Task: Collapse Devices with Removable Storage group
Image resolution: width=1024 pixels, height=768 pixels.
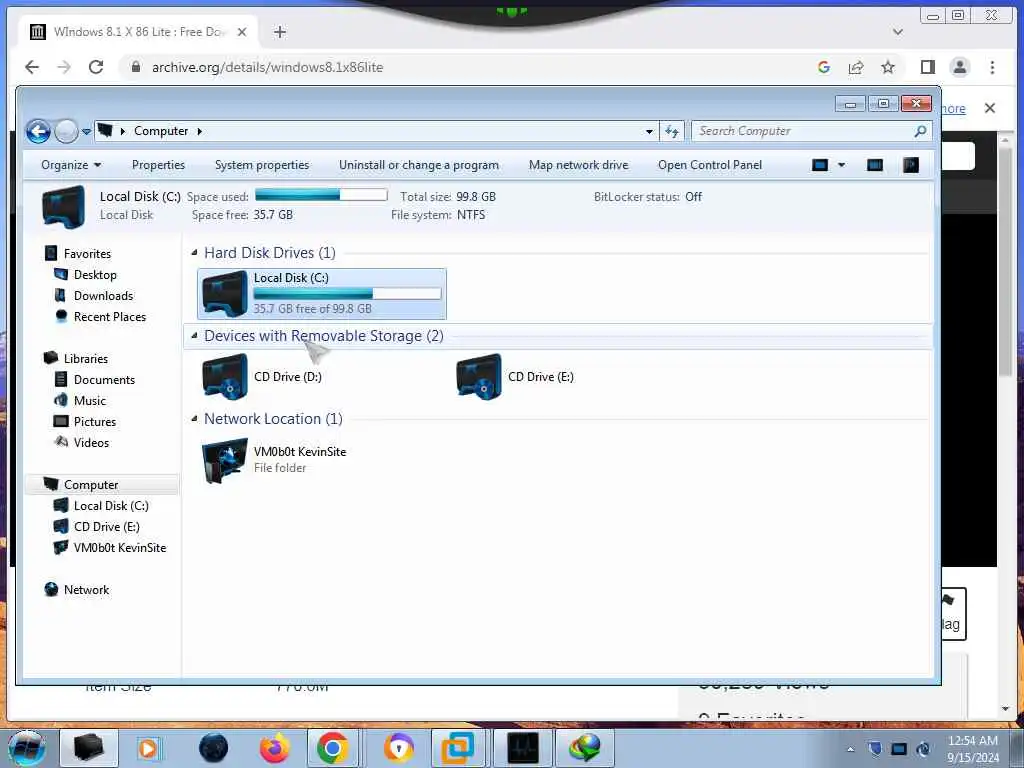Action: click(x=194, y=336)
